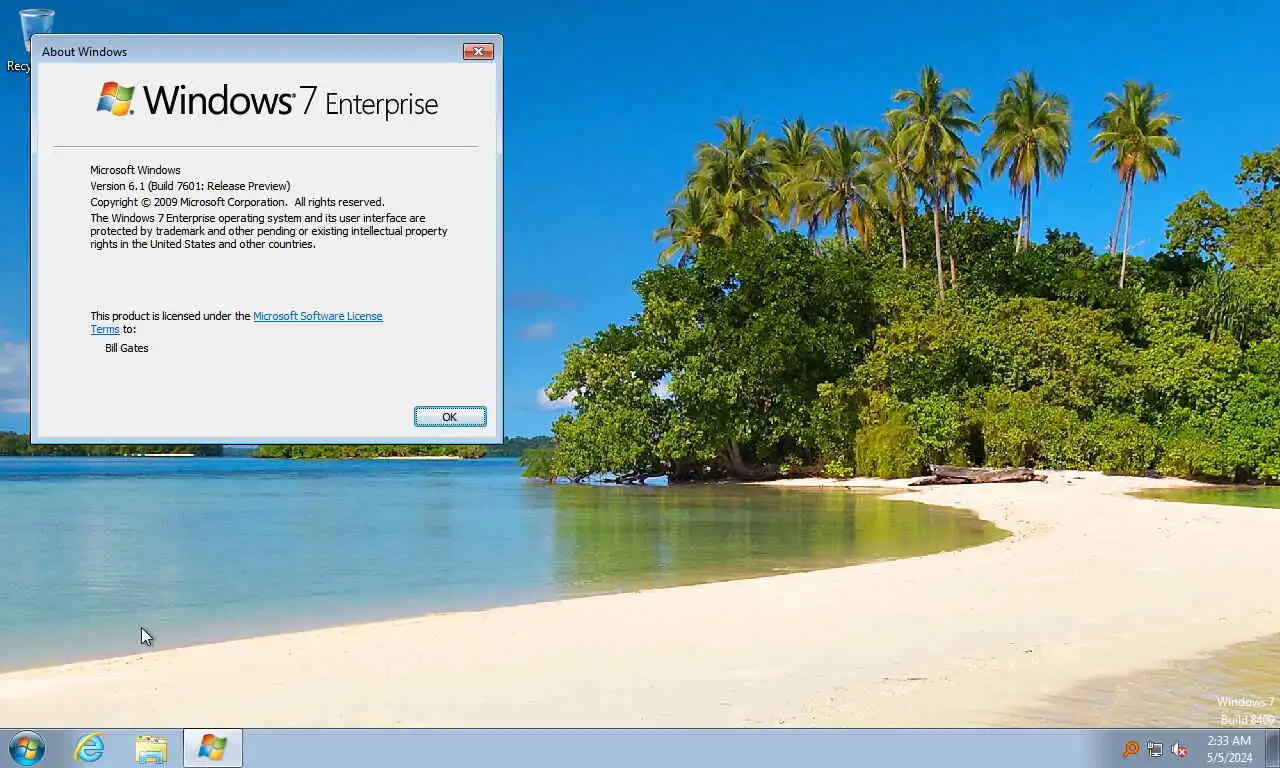
Task: Click the muted volume tray icon
Action: pos(1180,749)
